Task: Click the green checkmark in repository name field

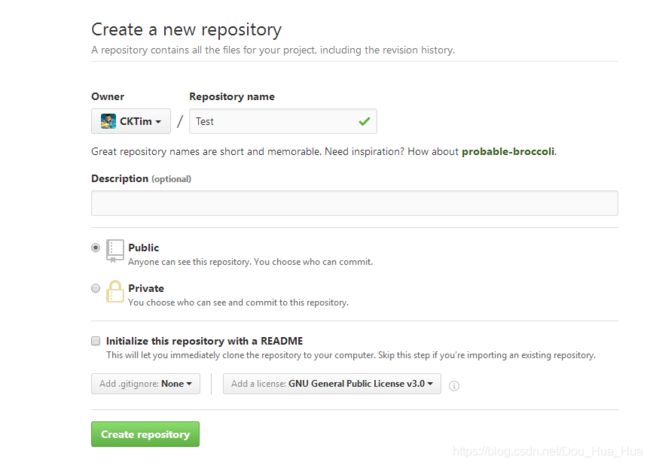Action: [x=364, y=121]
